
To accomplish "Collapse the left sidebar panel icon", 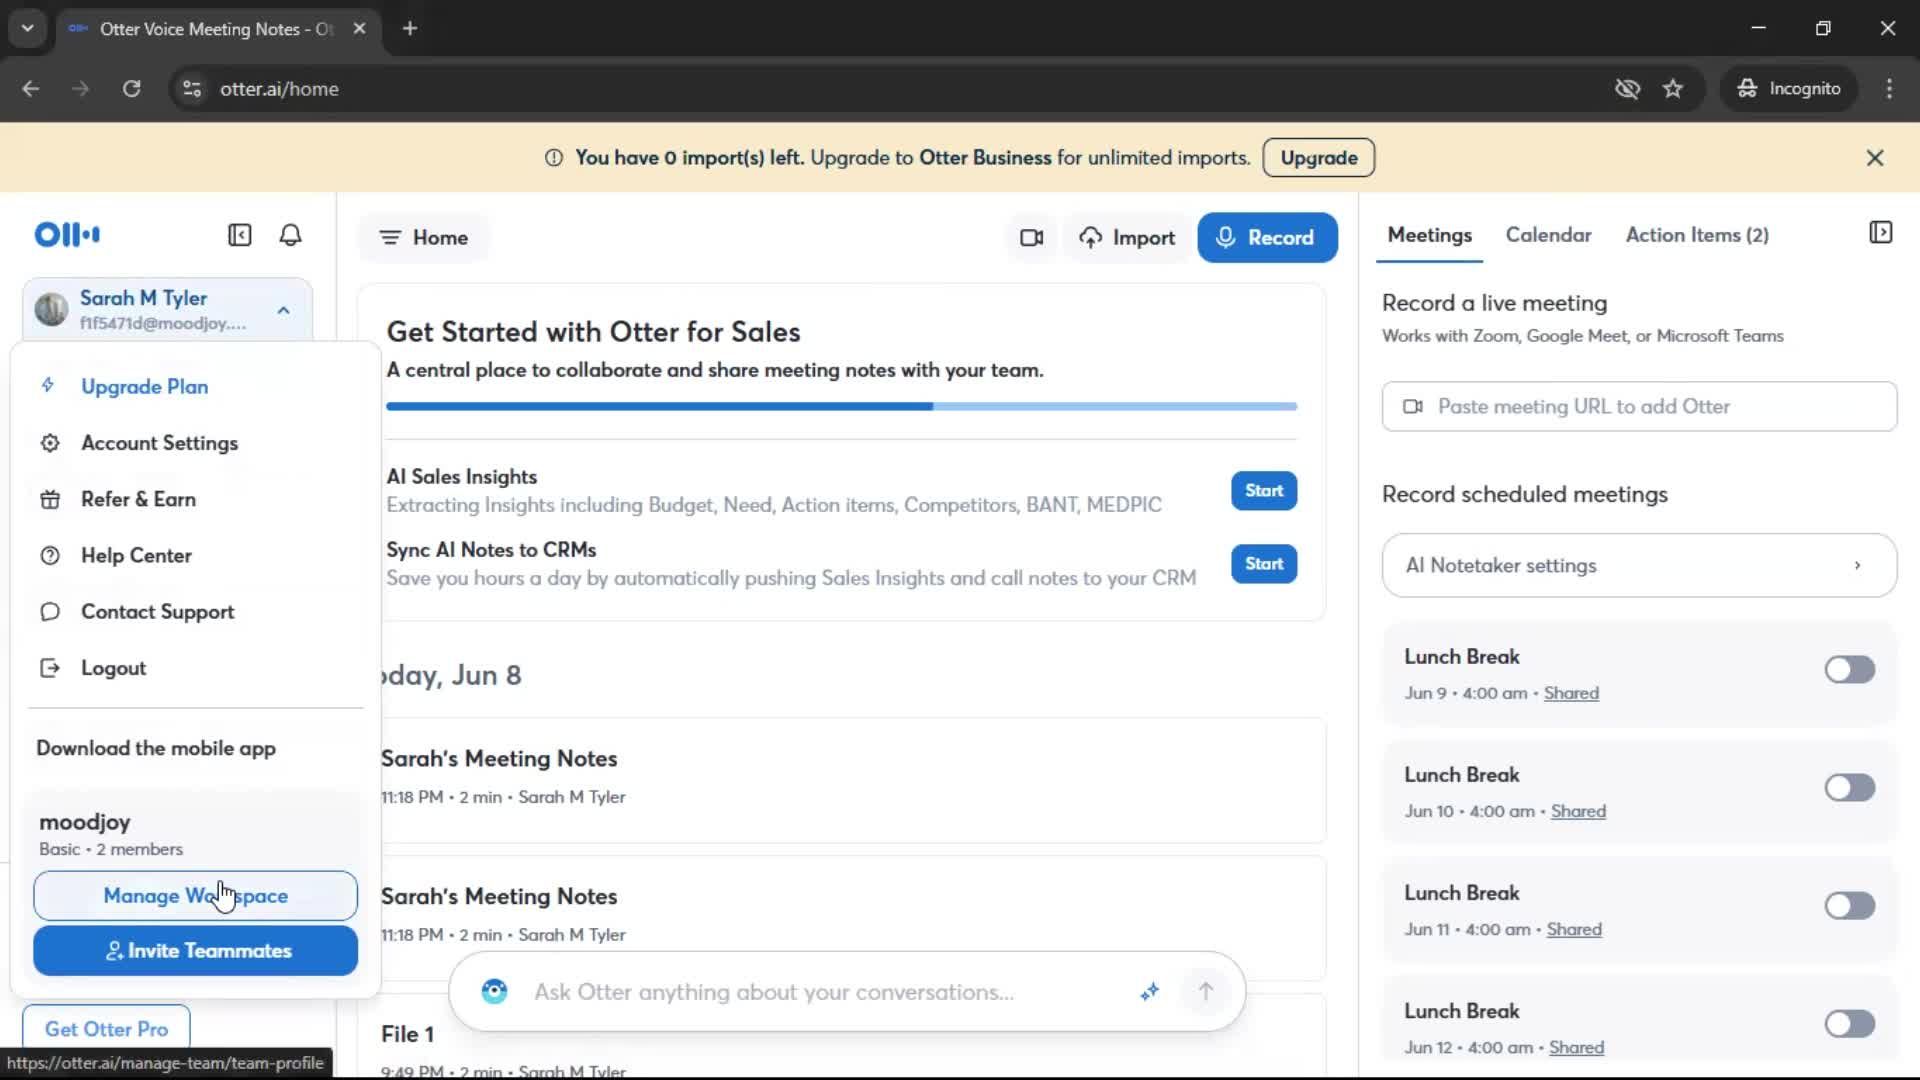I will tap(240, 235).
